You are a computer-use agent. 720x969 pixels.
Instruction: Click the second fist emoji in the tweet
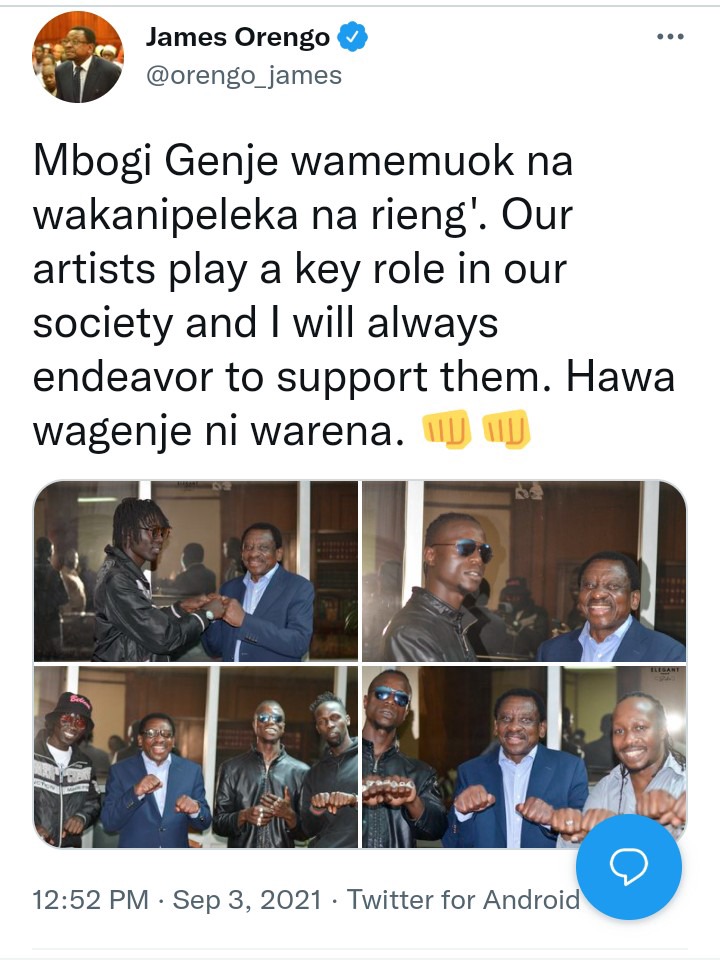pyautogui.click(x=506, y=429)
